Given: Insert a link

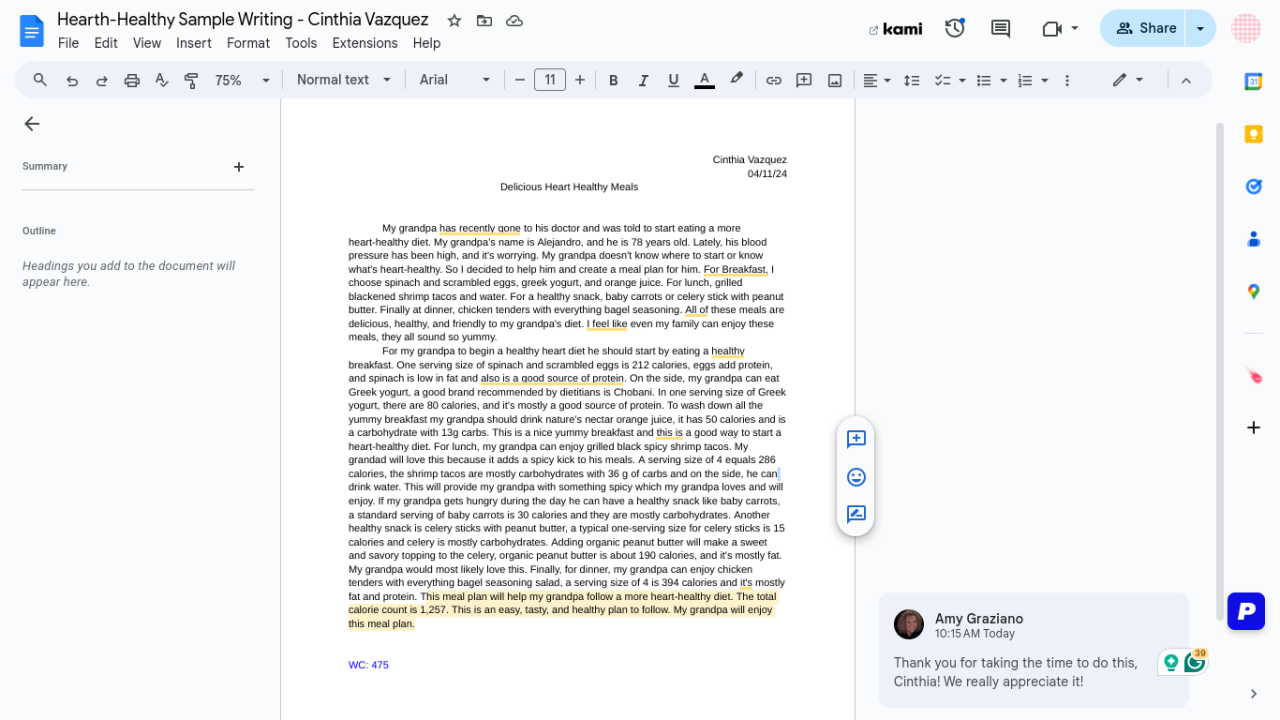Looking at the screenshot, I should (774, 80).
